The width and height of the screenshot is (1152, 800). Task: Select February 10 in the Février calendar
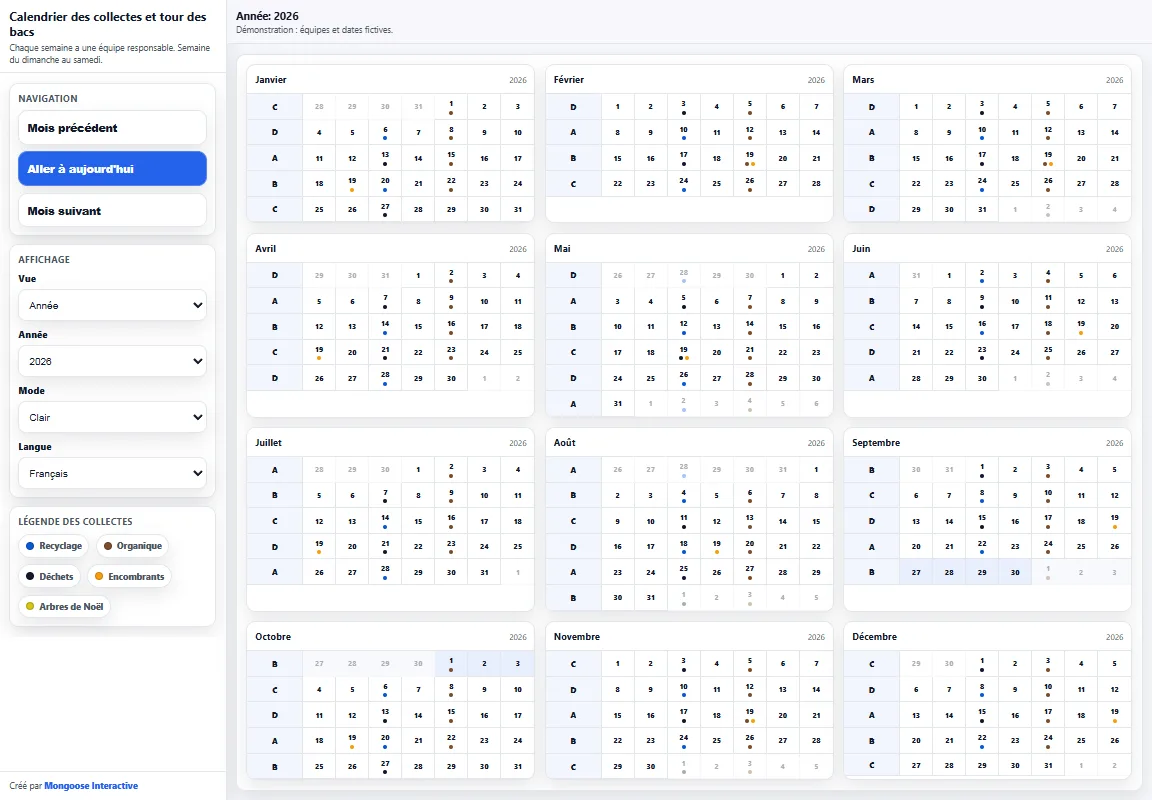[683, 132]
